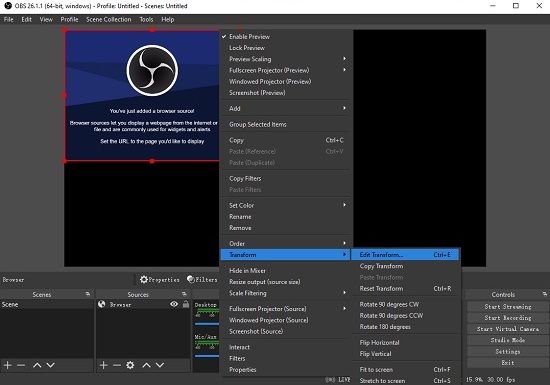This screenshot has width=550, height=385.
Task: Adjust the Mic/Aux volume slider
Action: point(207,356)
